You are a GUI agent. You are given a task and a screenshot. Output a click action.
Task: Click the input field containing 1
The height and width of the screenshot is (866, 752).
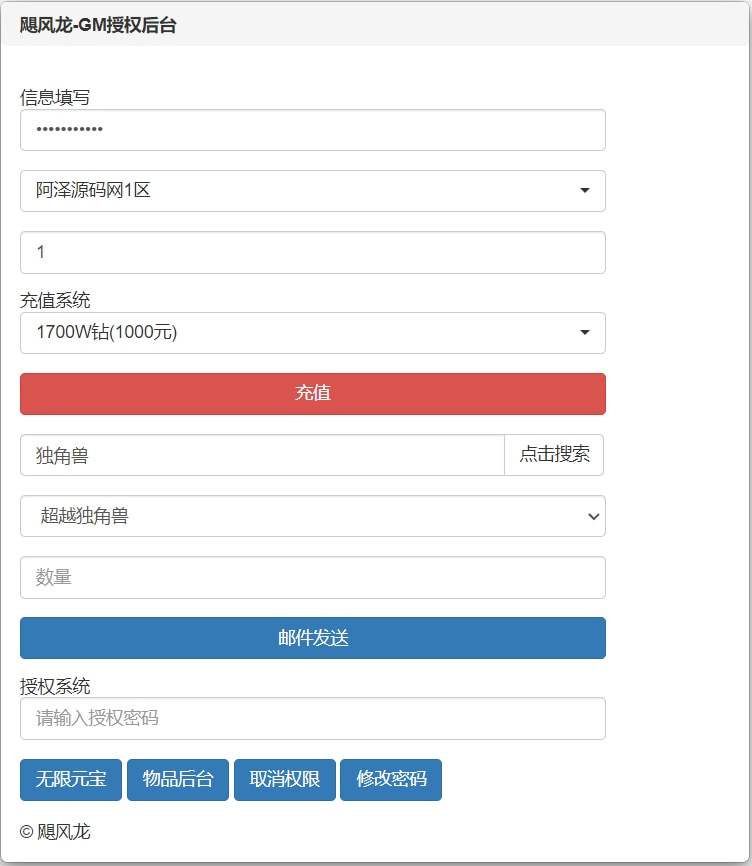(312, 252)
